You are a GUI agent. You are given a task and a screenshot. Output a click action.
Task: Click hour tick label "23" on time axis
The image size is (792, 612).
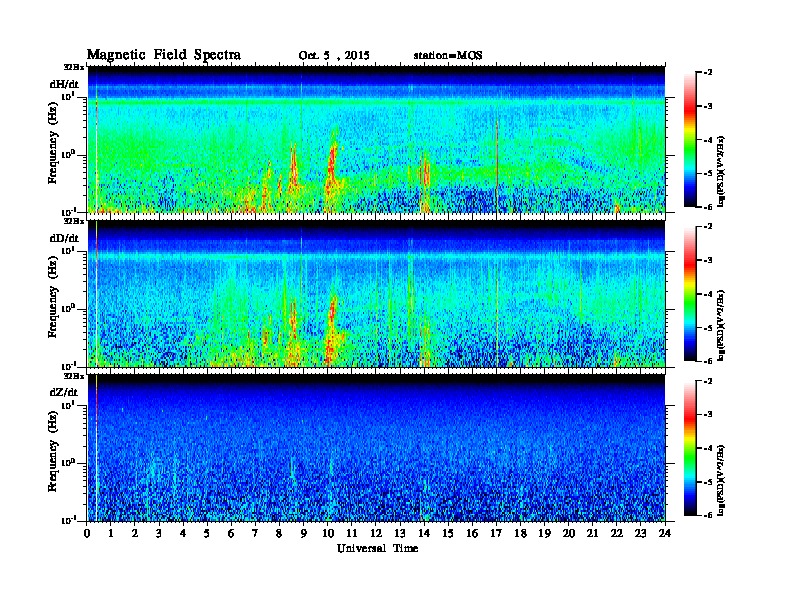coord(640,534)
